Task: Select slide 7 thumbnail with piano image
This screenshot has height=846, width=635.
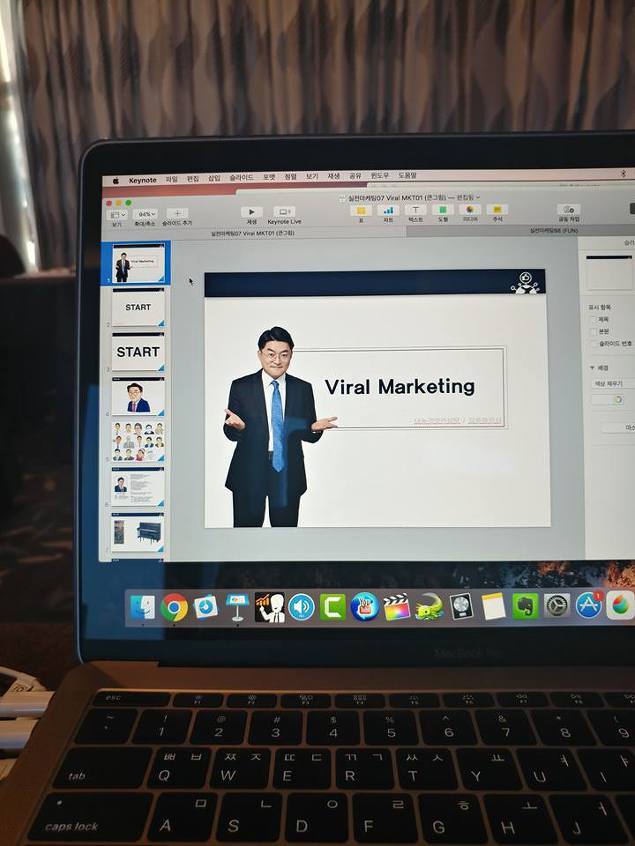Action: point(138,533)
